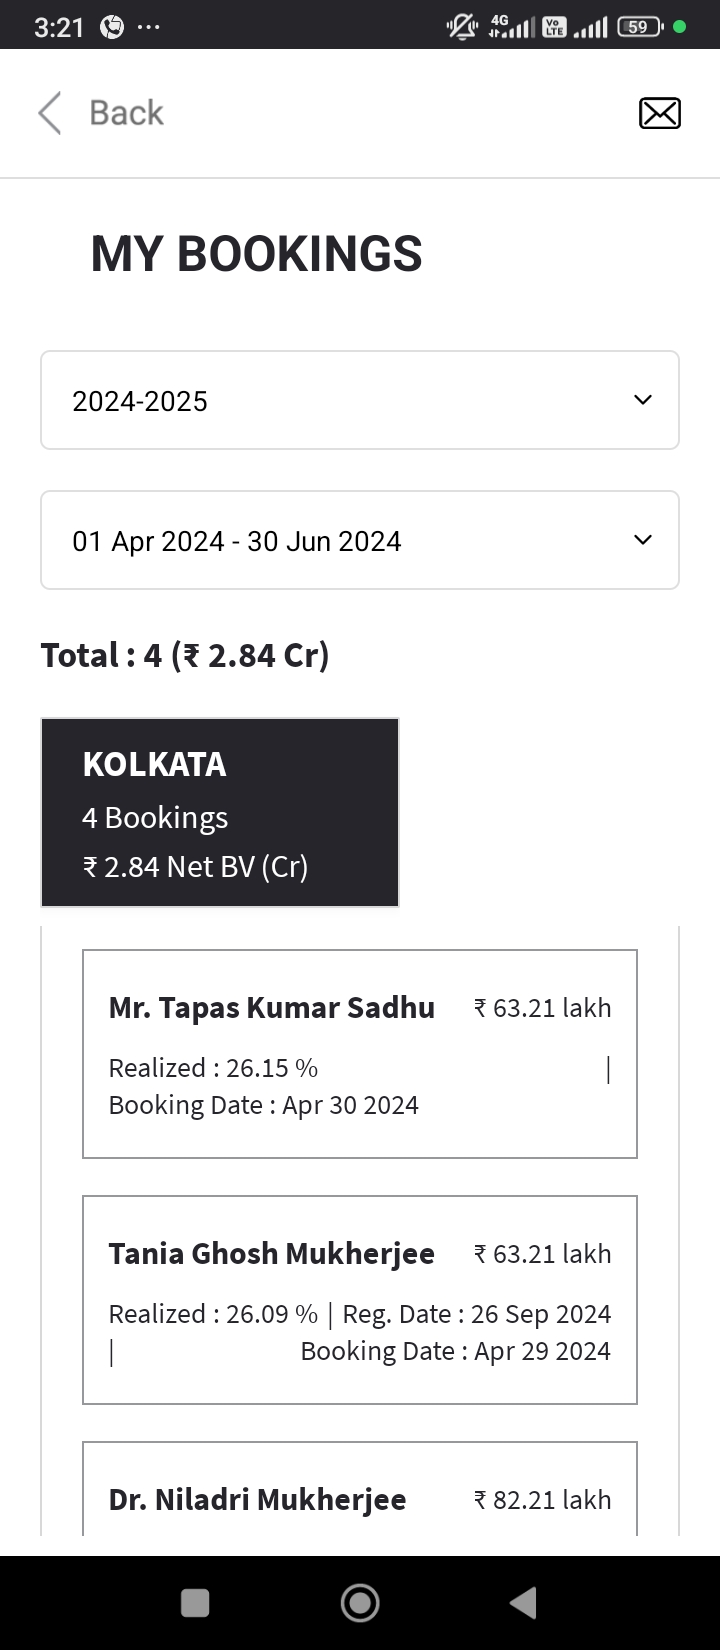
Task: Tap the muted vibration status icon
Action: tap(462, 27)
